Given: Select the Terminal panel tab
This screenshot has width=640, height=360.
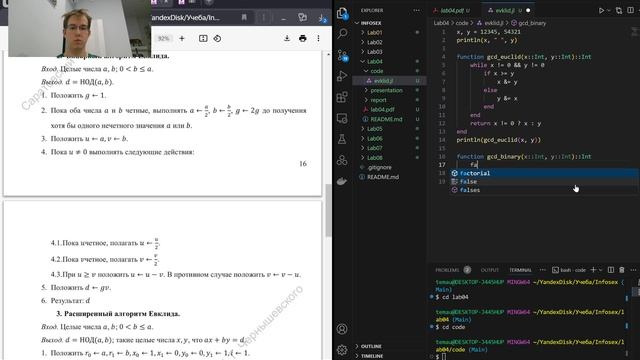Looking at the screenshot, I should point(520,270).
